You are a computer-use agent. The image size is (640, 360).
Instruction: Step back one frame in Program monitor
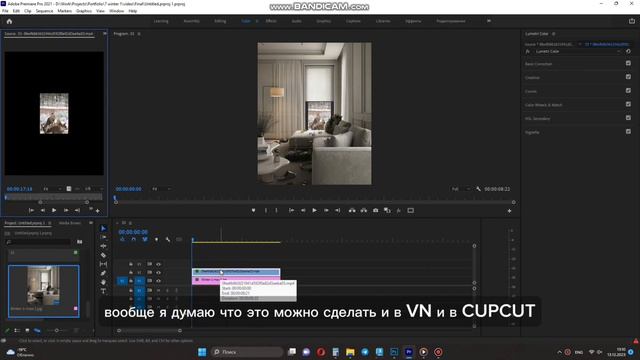pos(303,211)
